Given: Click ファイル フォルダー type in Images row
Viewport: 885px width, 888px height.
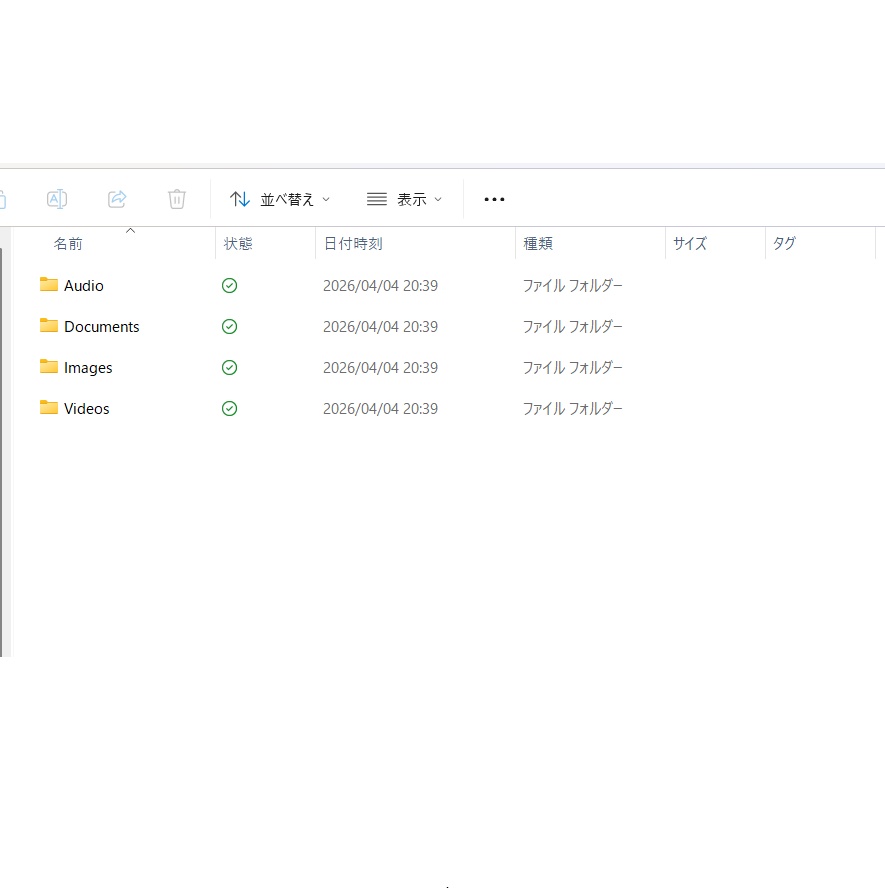Looking at the screenshot, I should point(572,368).
